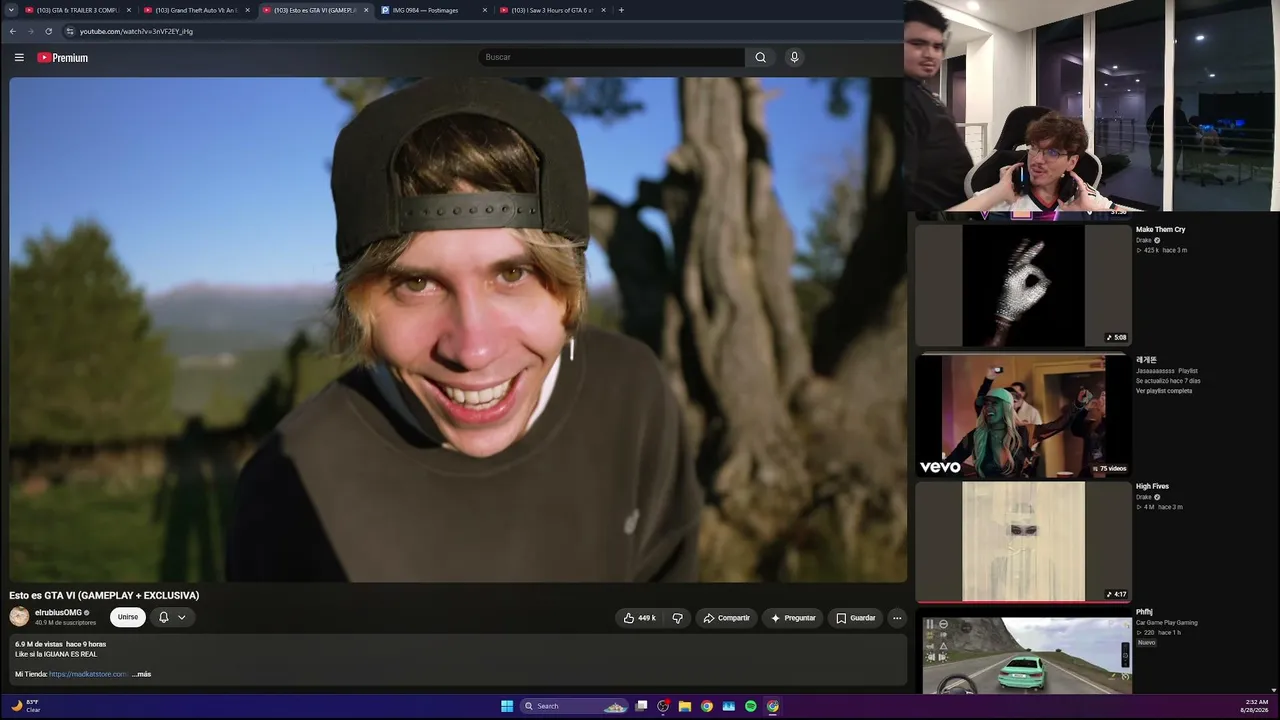Click '40.9 M de suscriptores' subscriber count
Screen dimensions: 1280x720
click(x=66, y=623)
